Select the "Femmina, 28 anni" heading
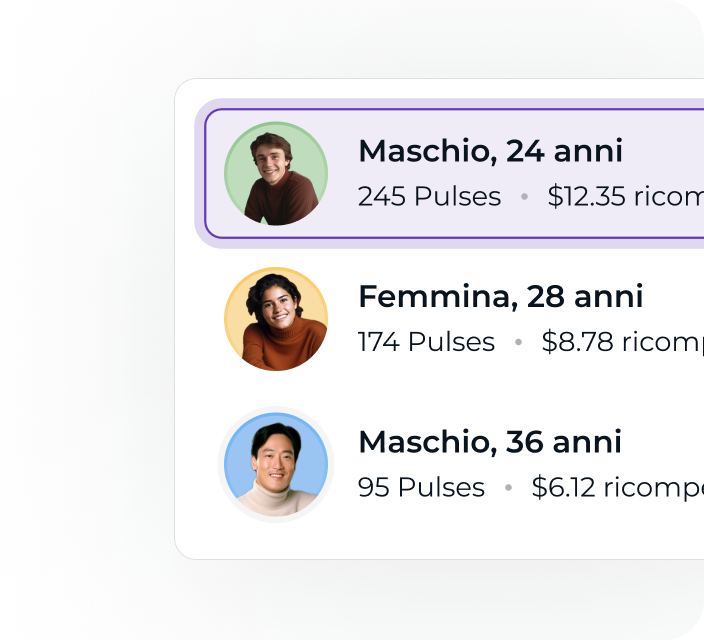The height and width of the screenshot is (640, 704). pos(501,296)
